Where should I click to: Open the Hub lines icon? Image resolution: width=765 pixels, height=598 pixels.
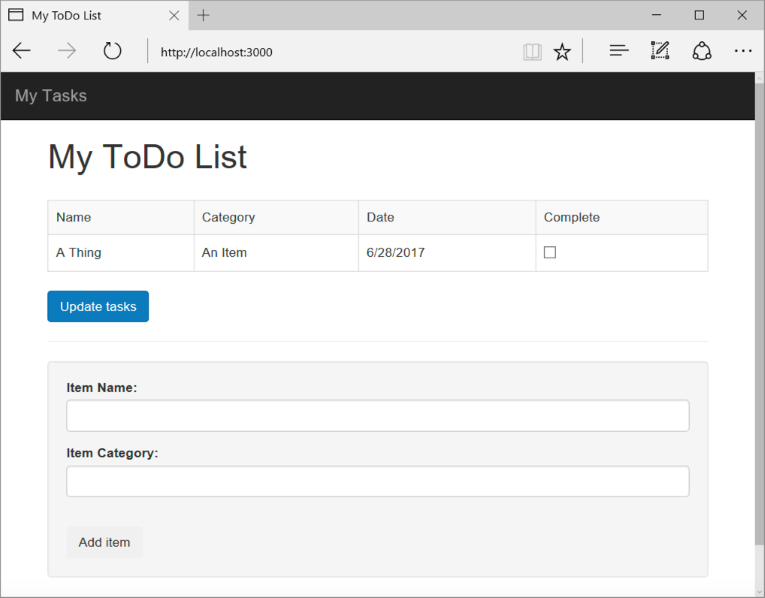point(619,51)
